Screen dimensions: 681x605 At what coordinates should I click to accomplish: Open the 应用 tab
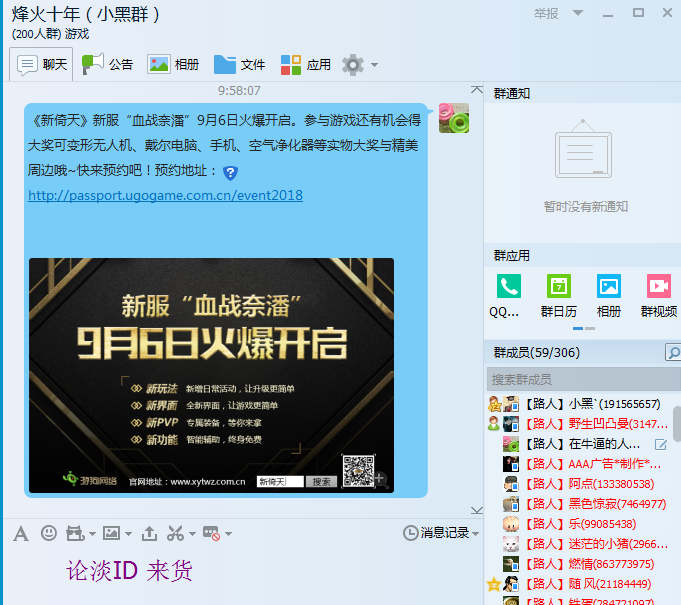(x=306, y=65)
